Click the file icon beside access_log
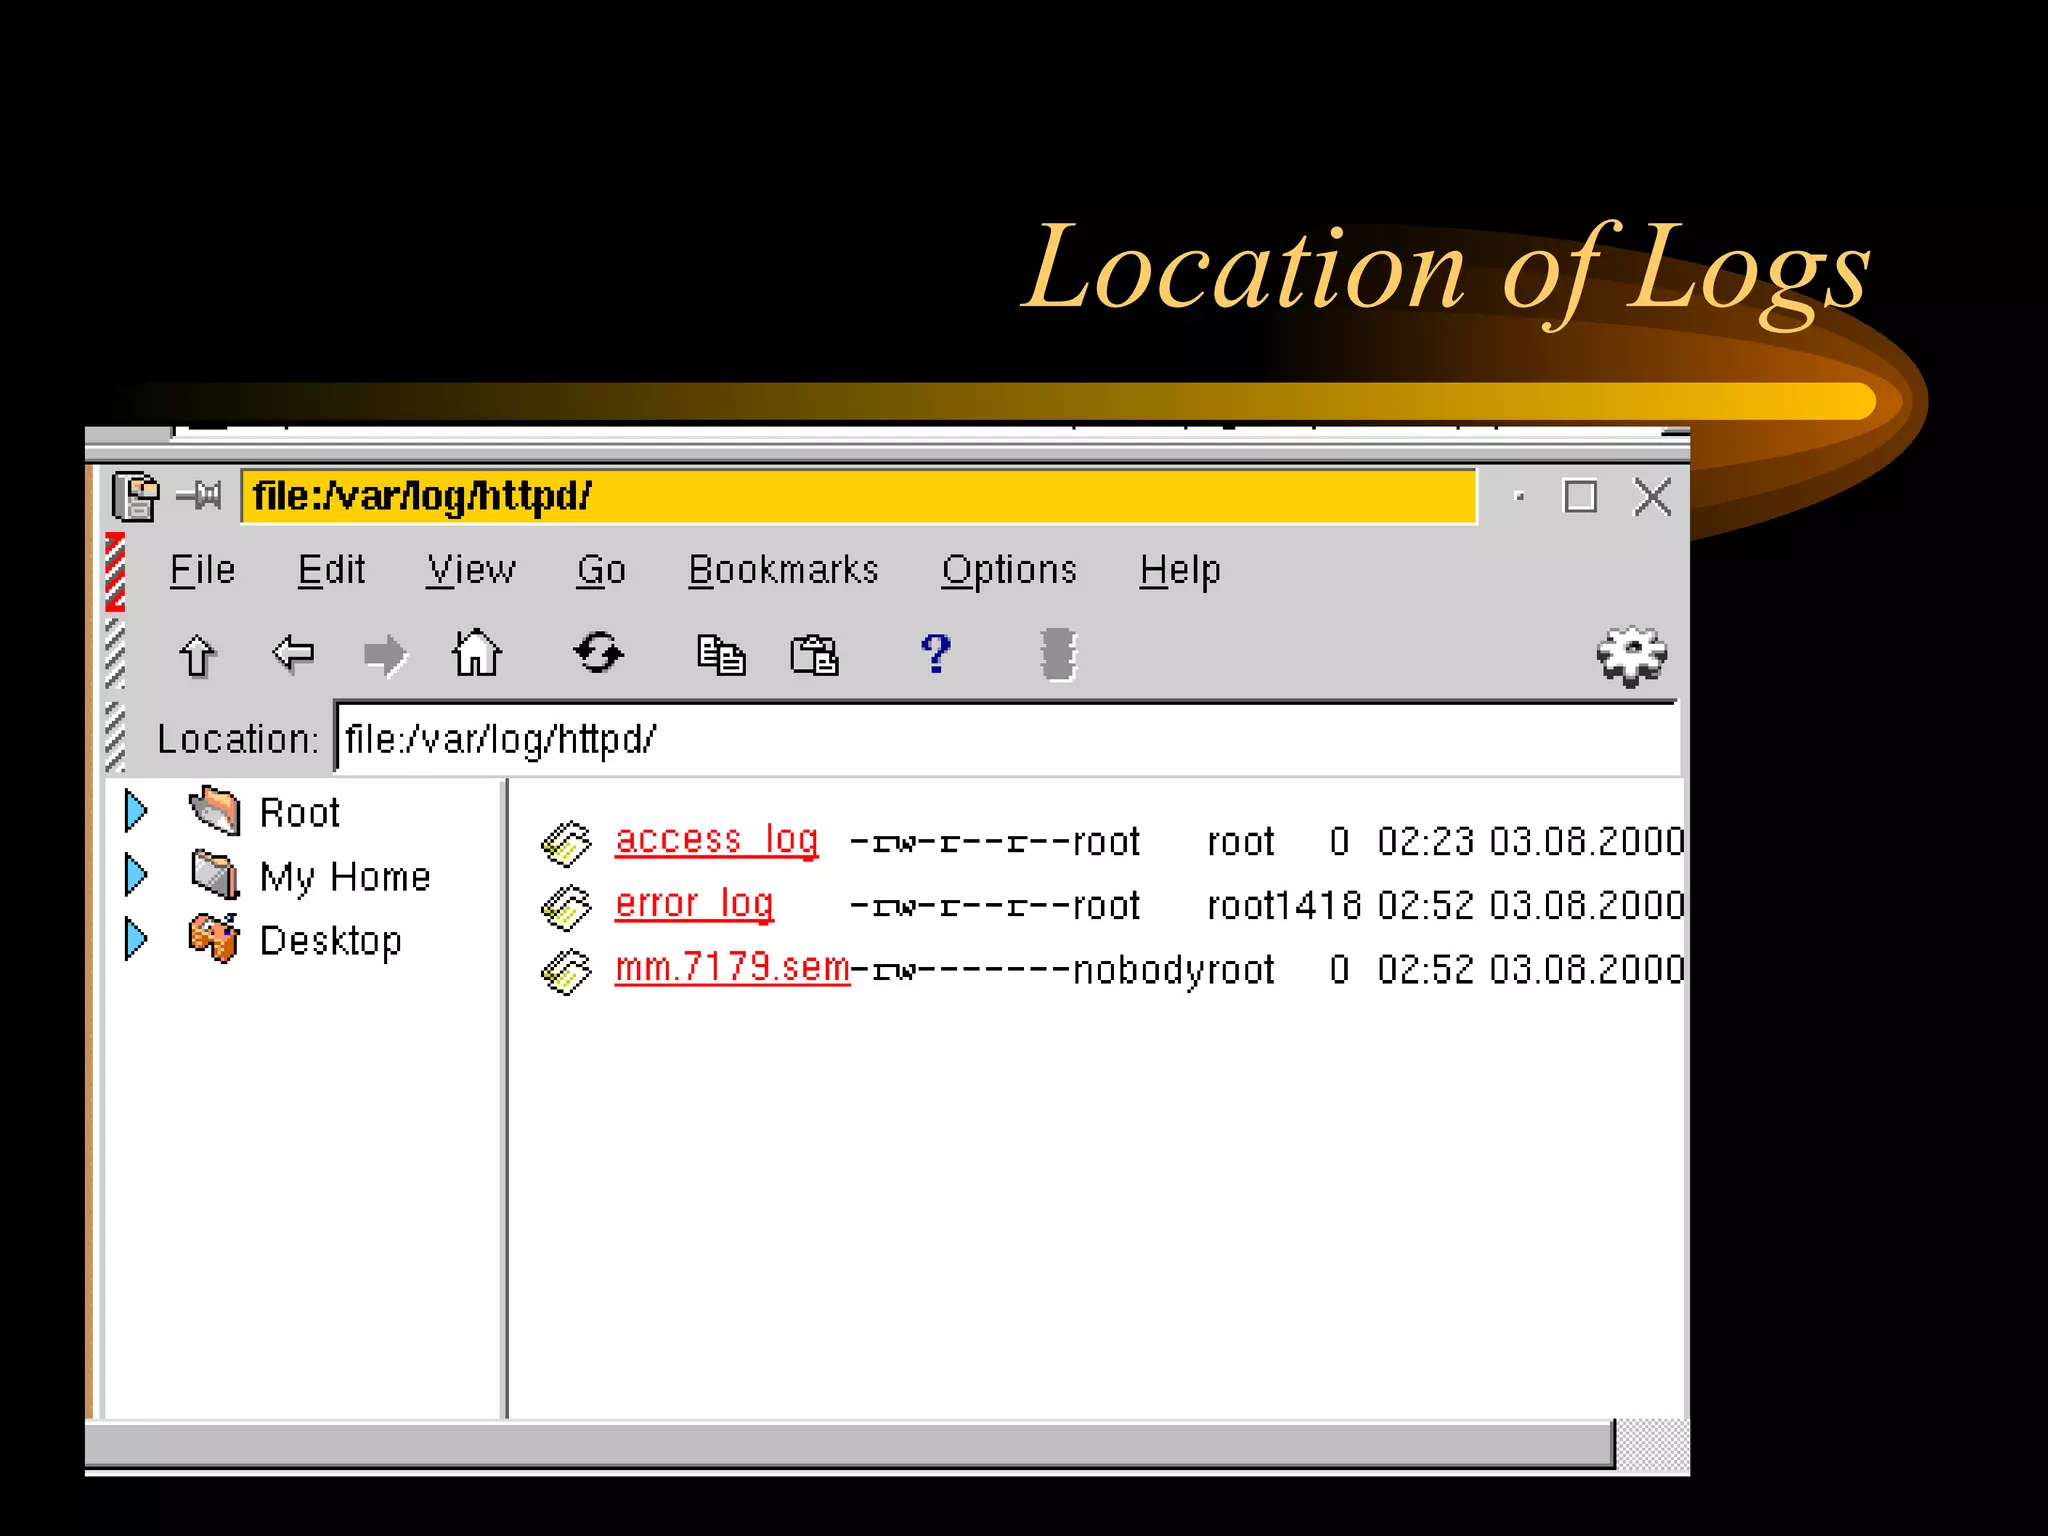 [x=566, y=843]
